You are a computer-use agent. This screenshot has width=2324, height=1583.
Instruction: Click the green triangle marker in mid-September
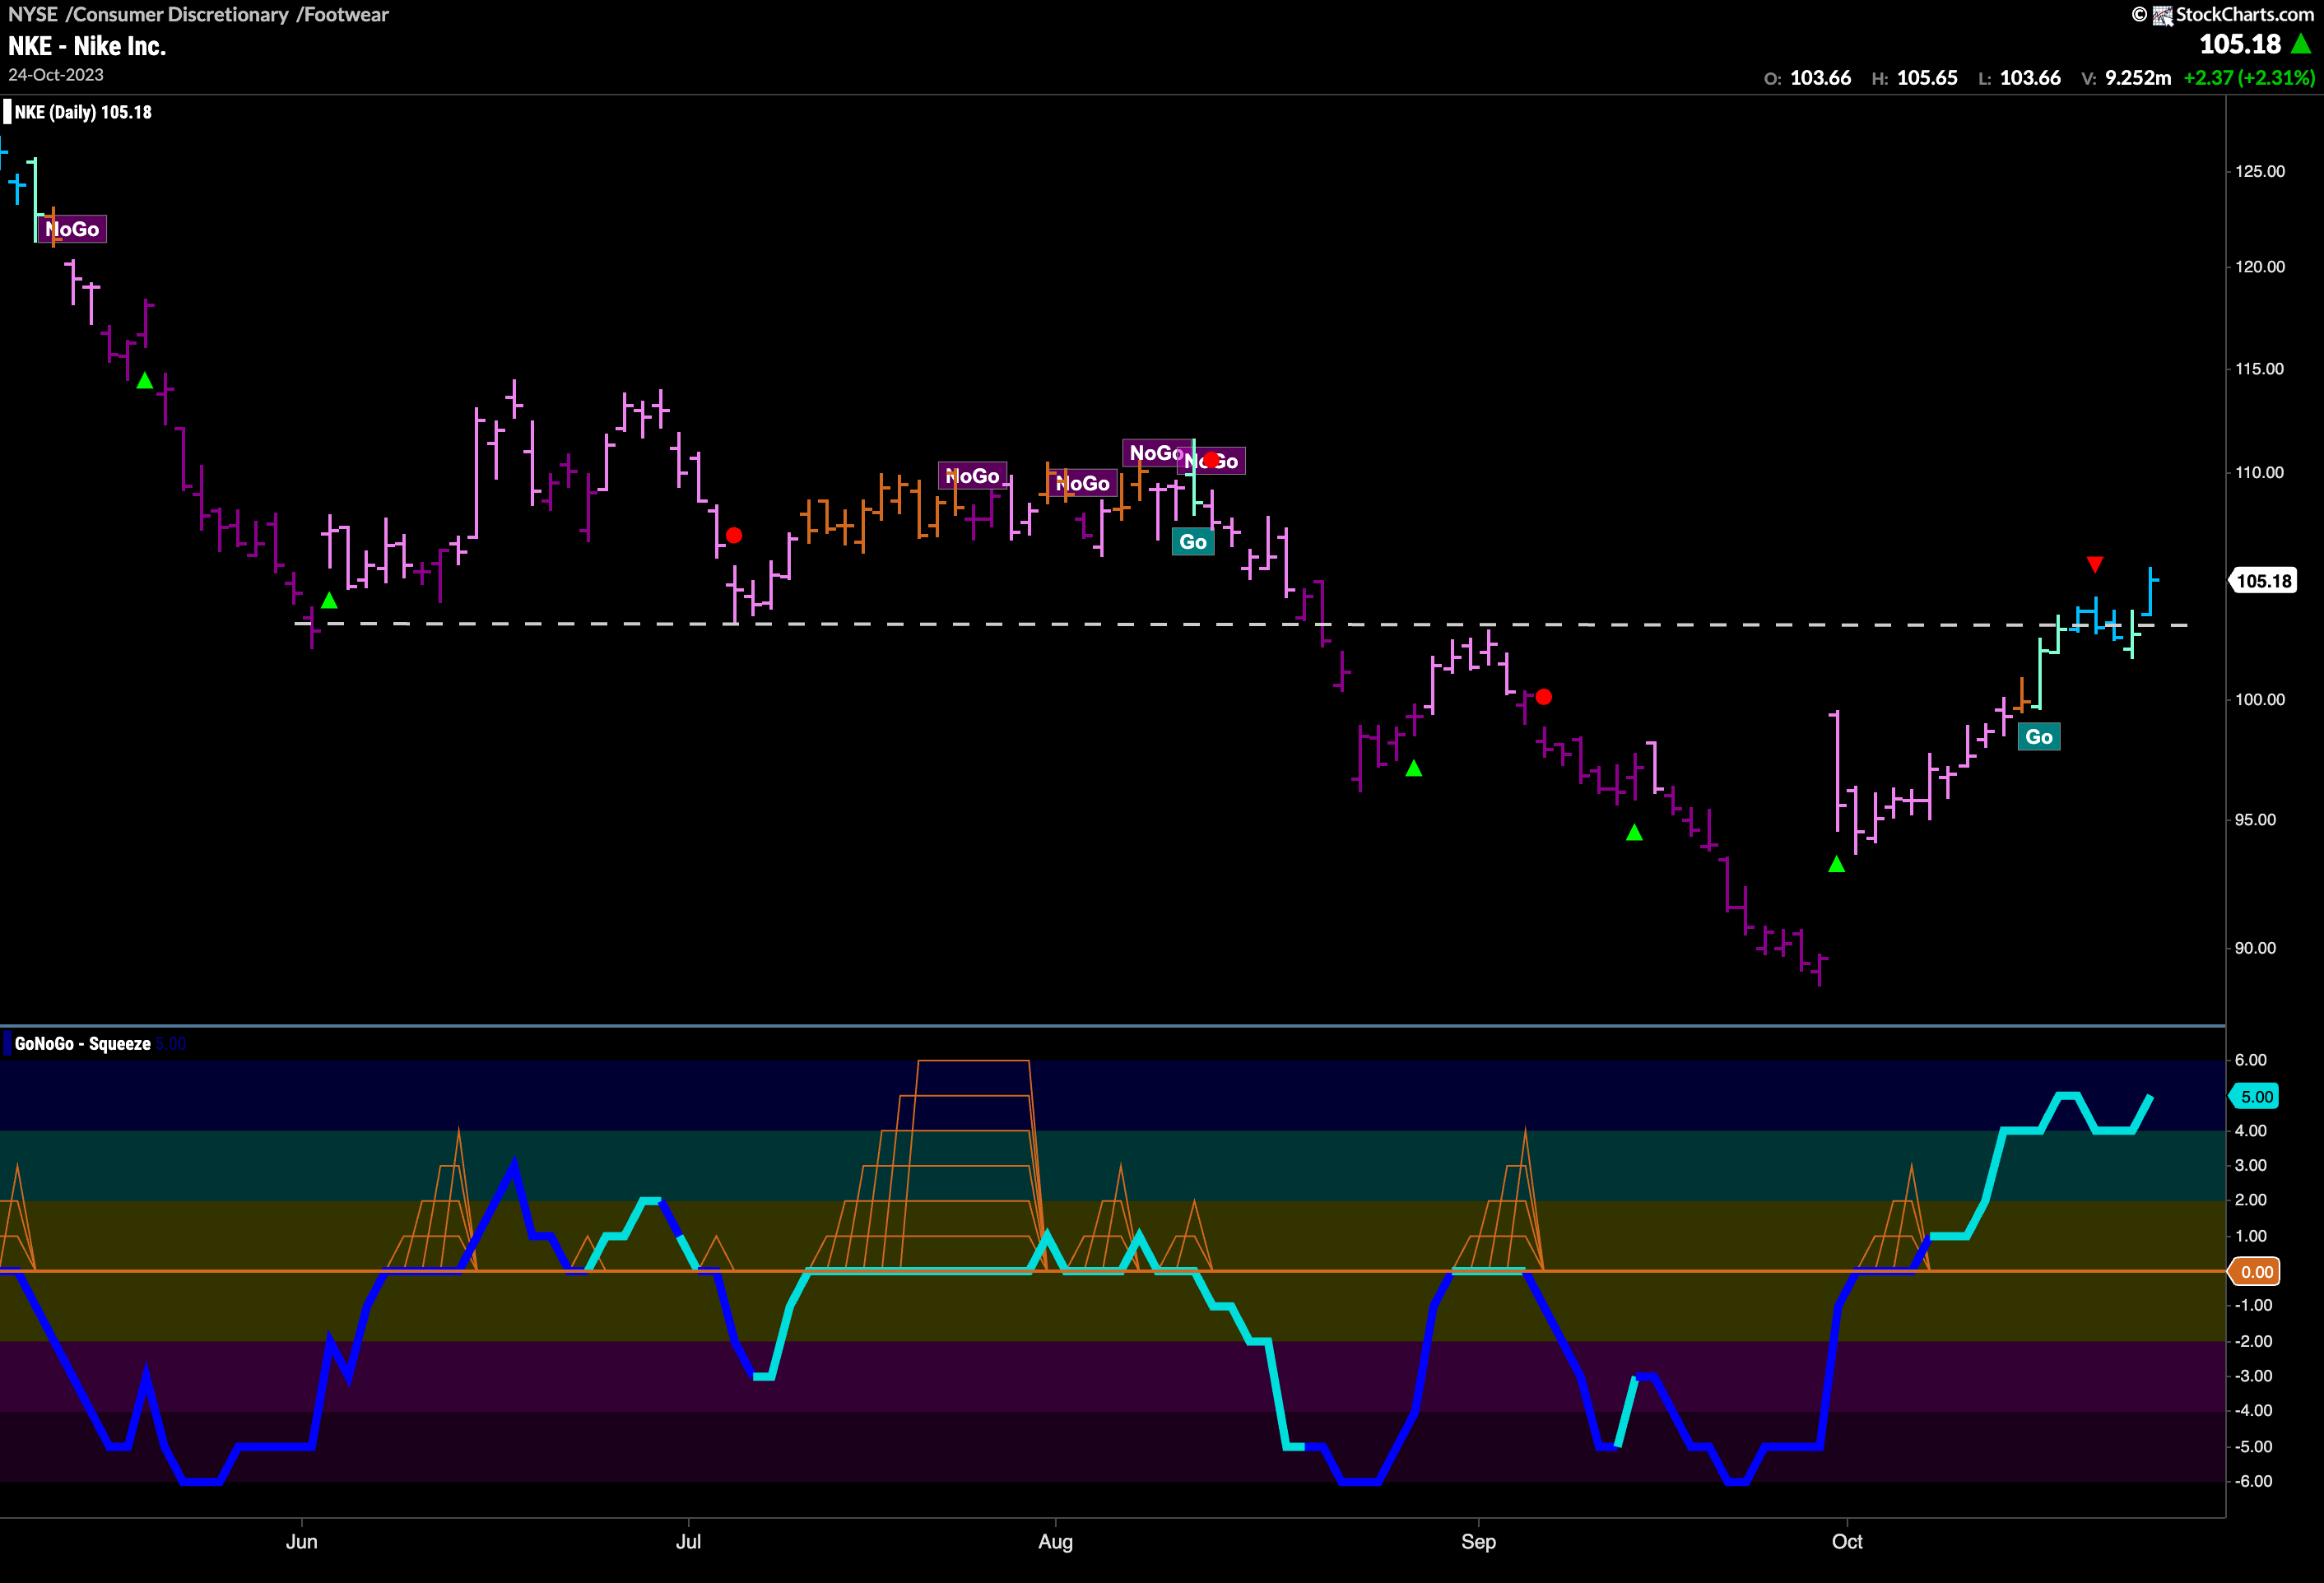click(1634, 832)
